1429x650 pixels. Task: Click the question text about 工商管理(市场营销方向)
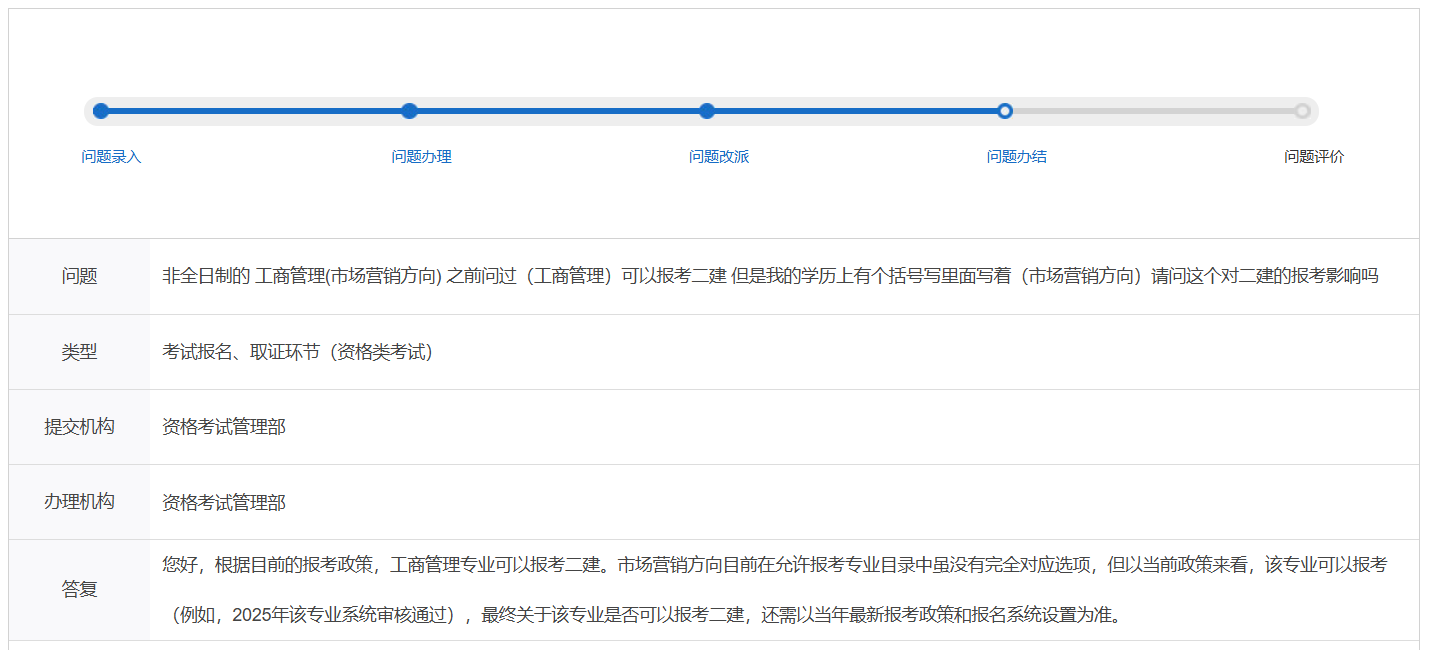[x=770, y=276]
